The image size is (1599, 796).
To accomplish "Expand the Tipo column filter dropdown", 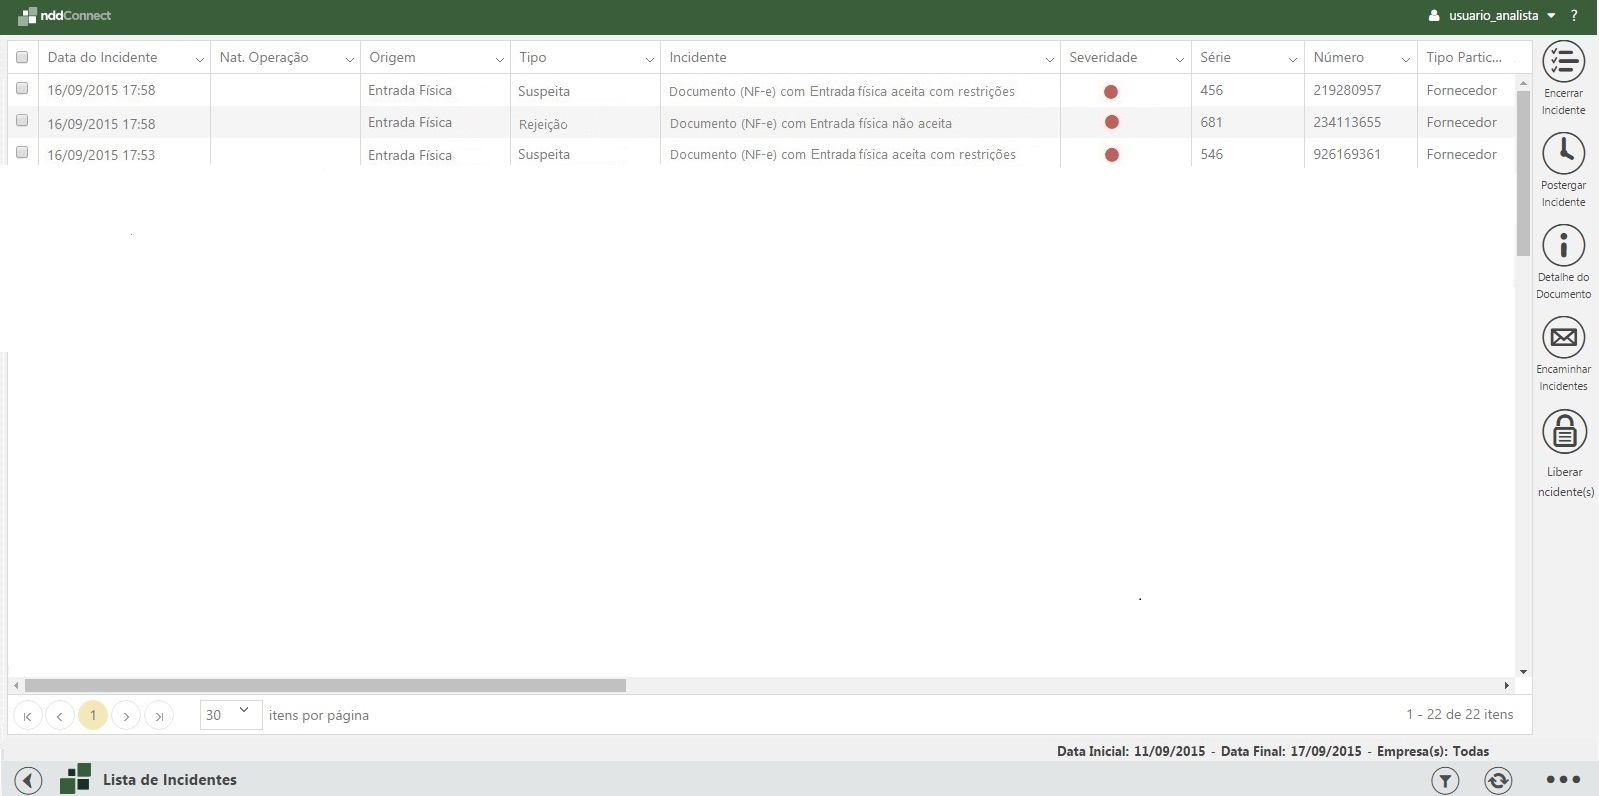I will (x=649, y=59).
